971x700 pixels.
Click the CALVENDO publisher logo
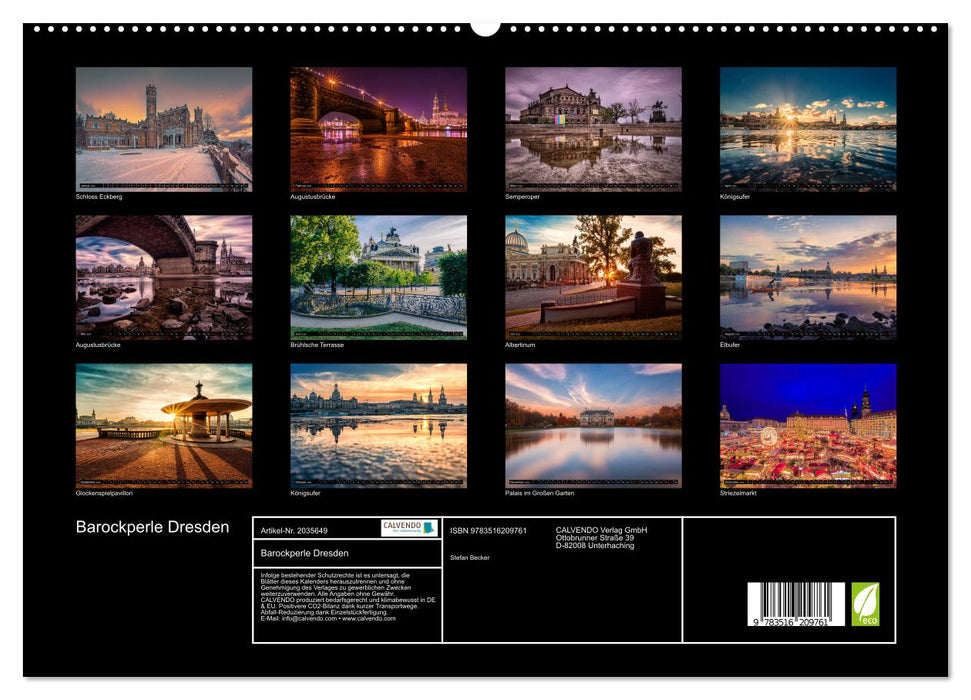tap(404, 527)
